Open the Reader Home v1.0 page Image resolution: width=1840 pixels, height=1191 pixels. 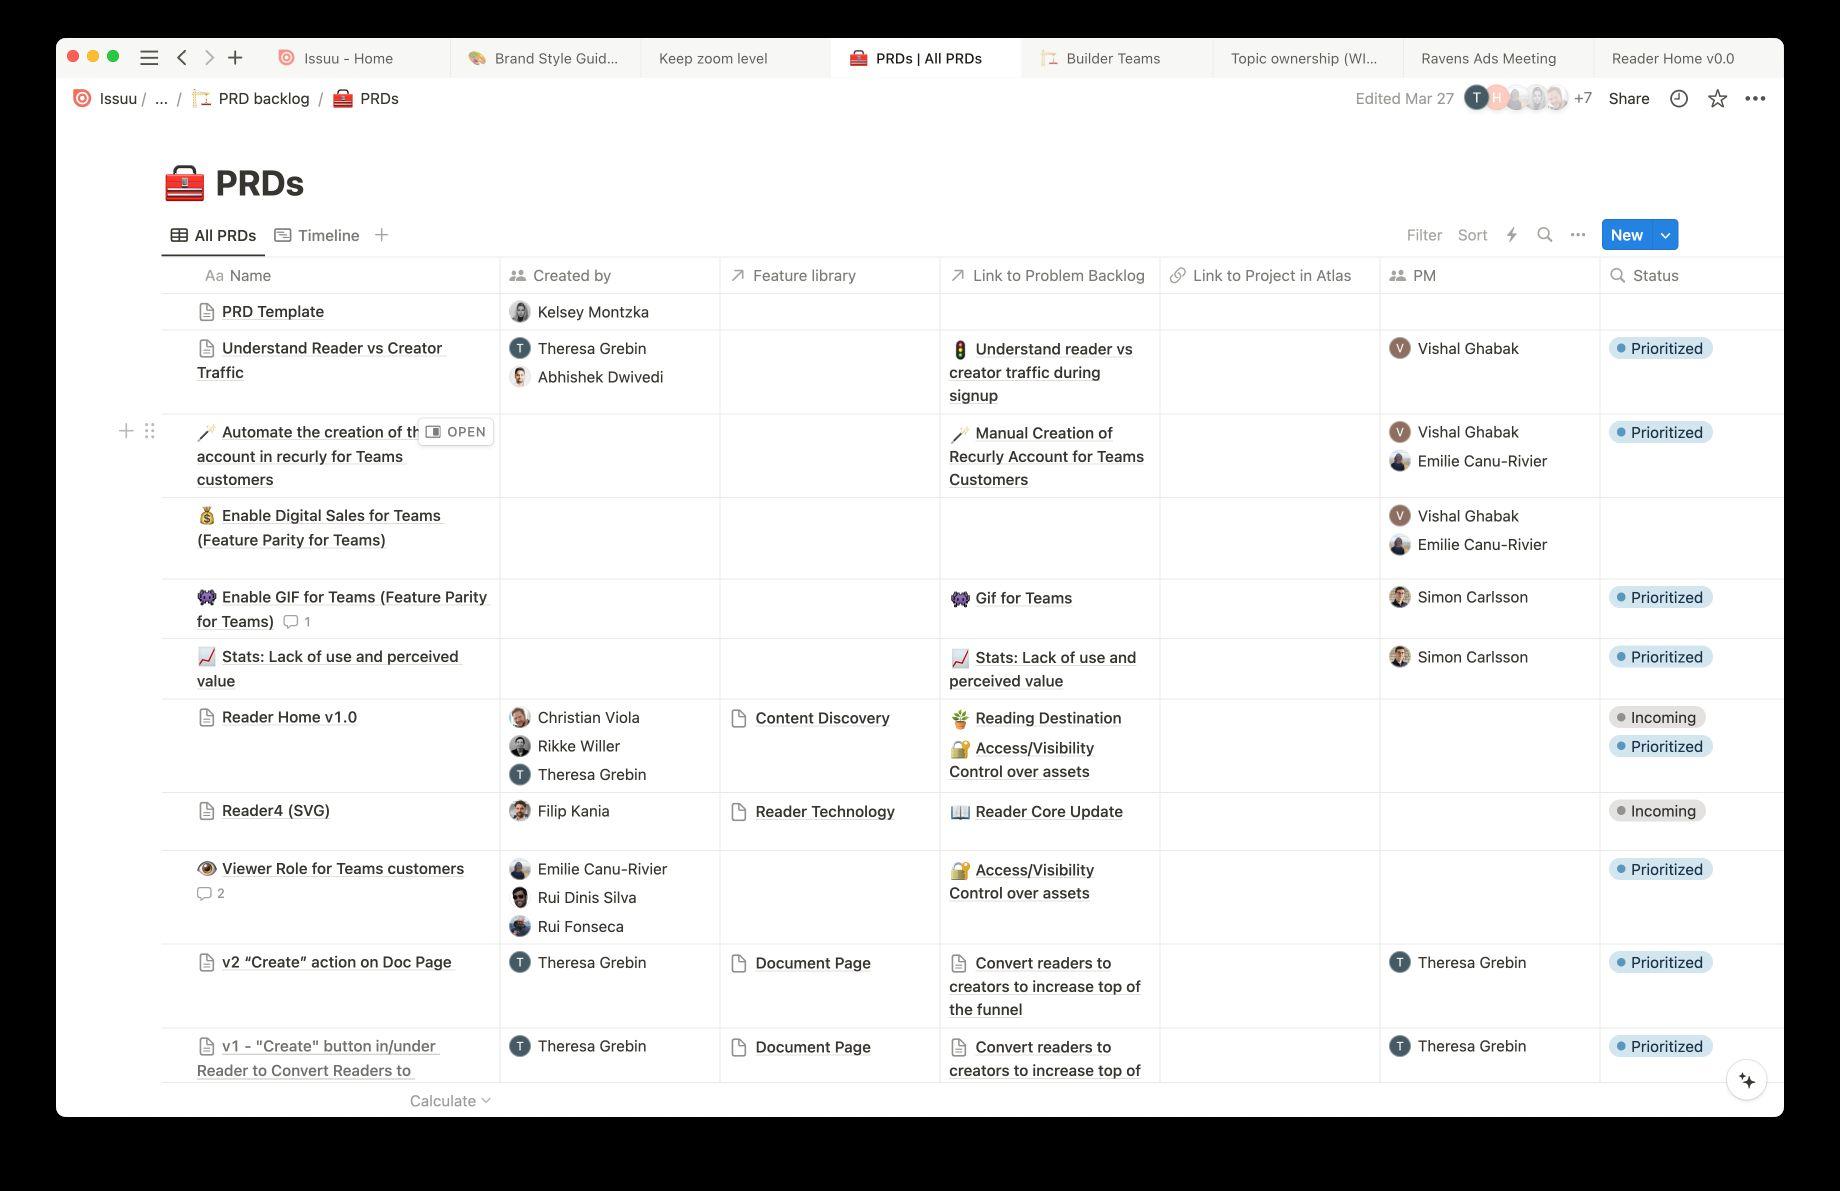[289, 717]
